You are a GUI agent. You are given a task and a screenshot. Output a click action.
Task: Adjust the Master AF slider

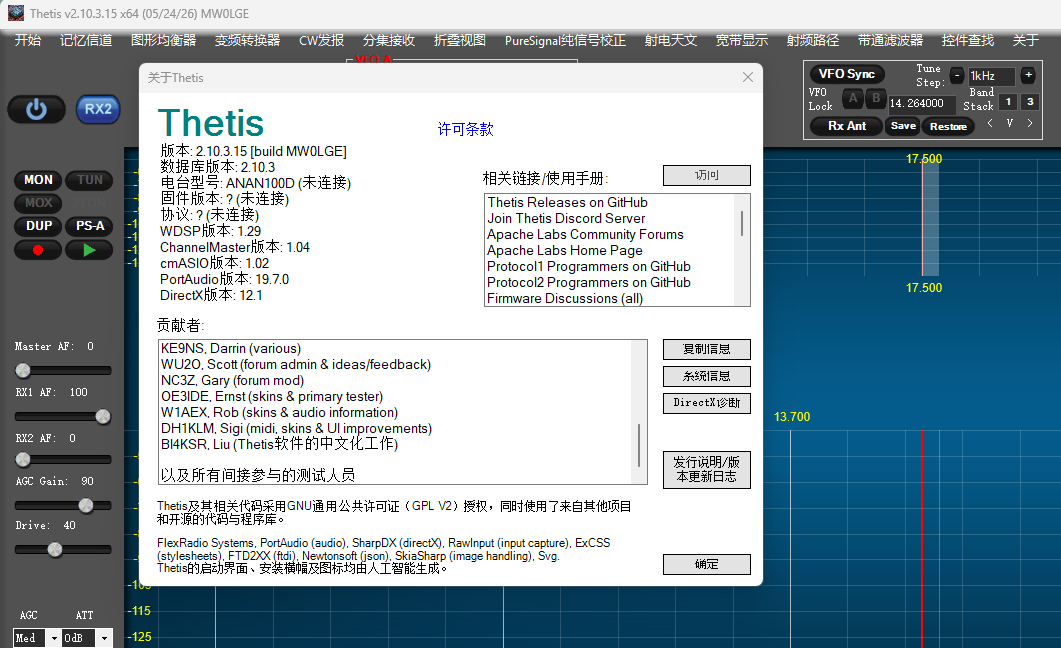coord(63,370)
